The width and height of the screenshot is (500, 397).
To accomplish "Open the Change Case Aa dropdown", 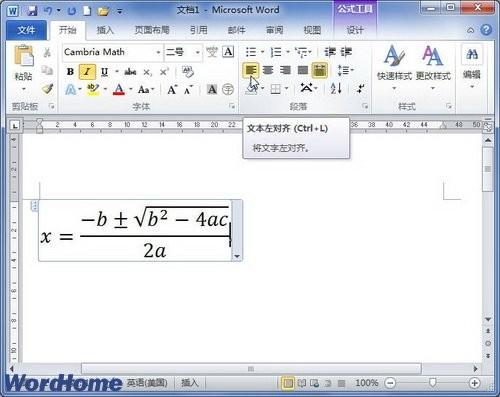I will [x=146, y=90].
